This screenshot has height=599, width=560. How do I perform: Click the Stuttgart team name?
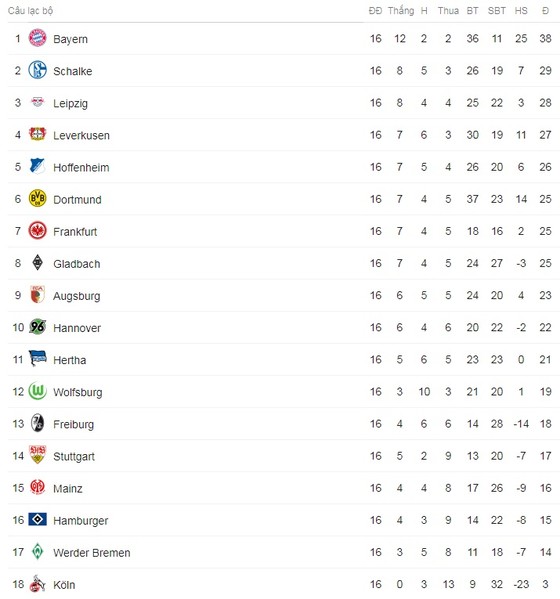pos(74,457)
